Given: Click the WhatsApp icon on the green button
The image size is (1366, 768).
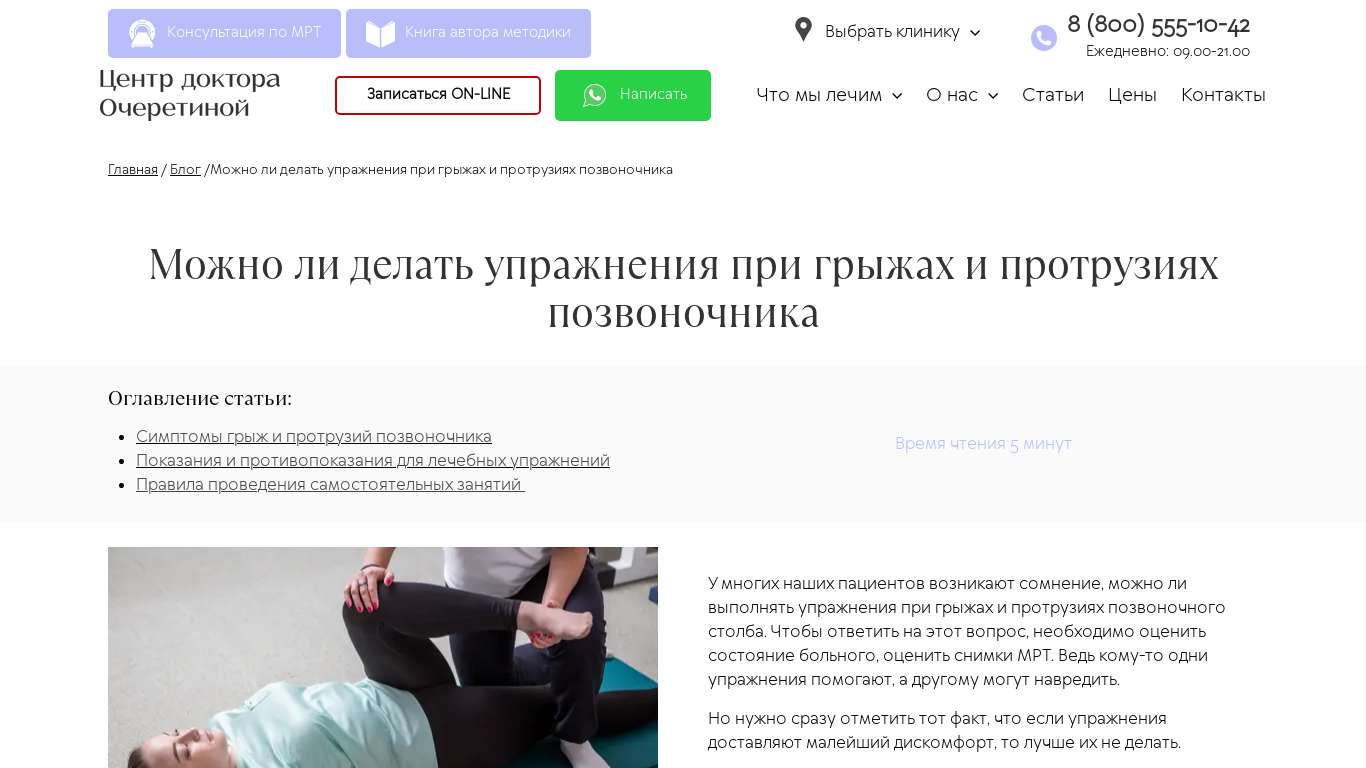Looking at the screenshot, I should [x=595, y=95].
